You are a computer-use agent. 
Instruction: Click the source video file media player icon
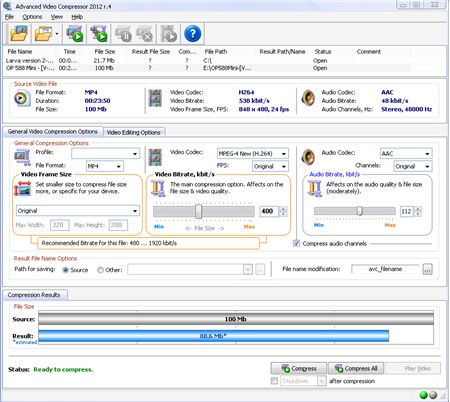[x=22, y=98]
